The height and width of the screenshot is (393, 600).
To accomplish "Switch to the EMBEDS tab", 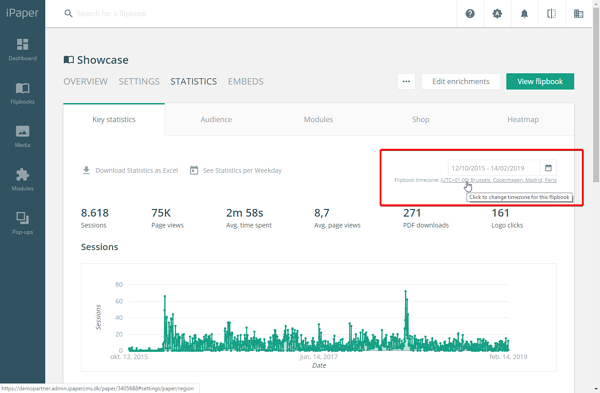I will coord(246,82).
